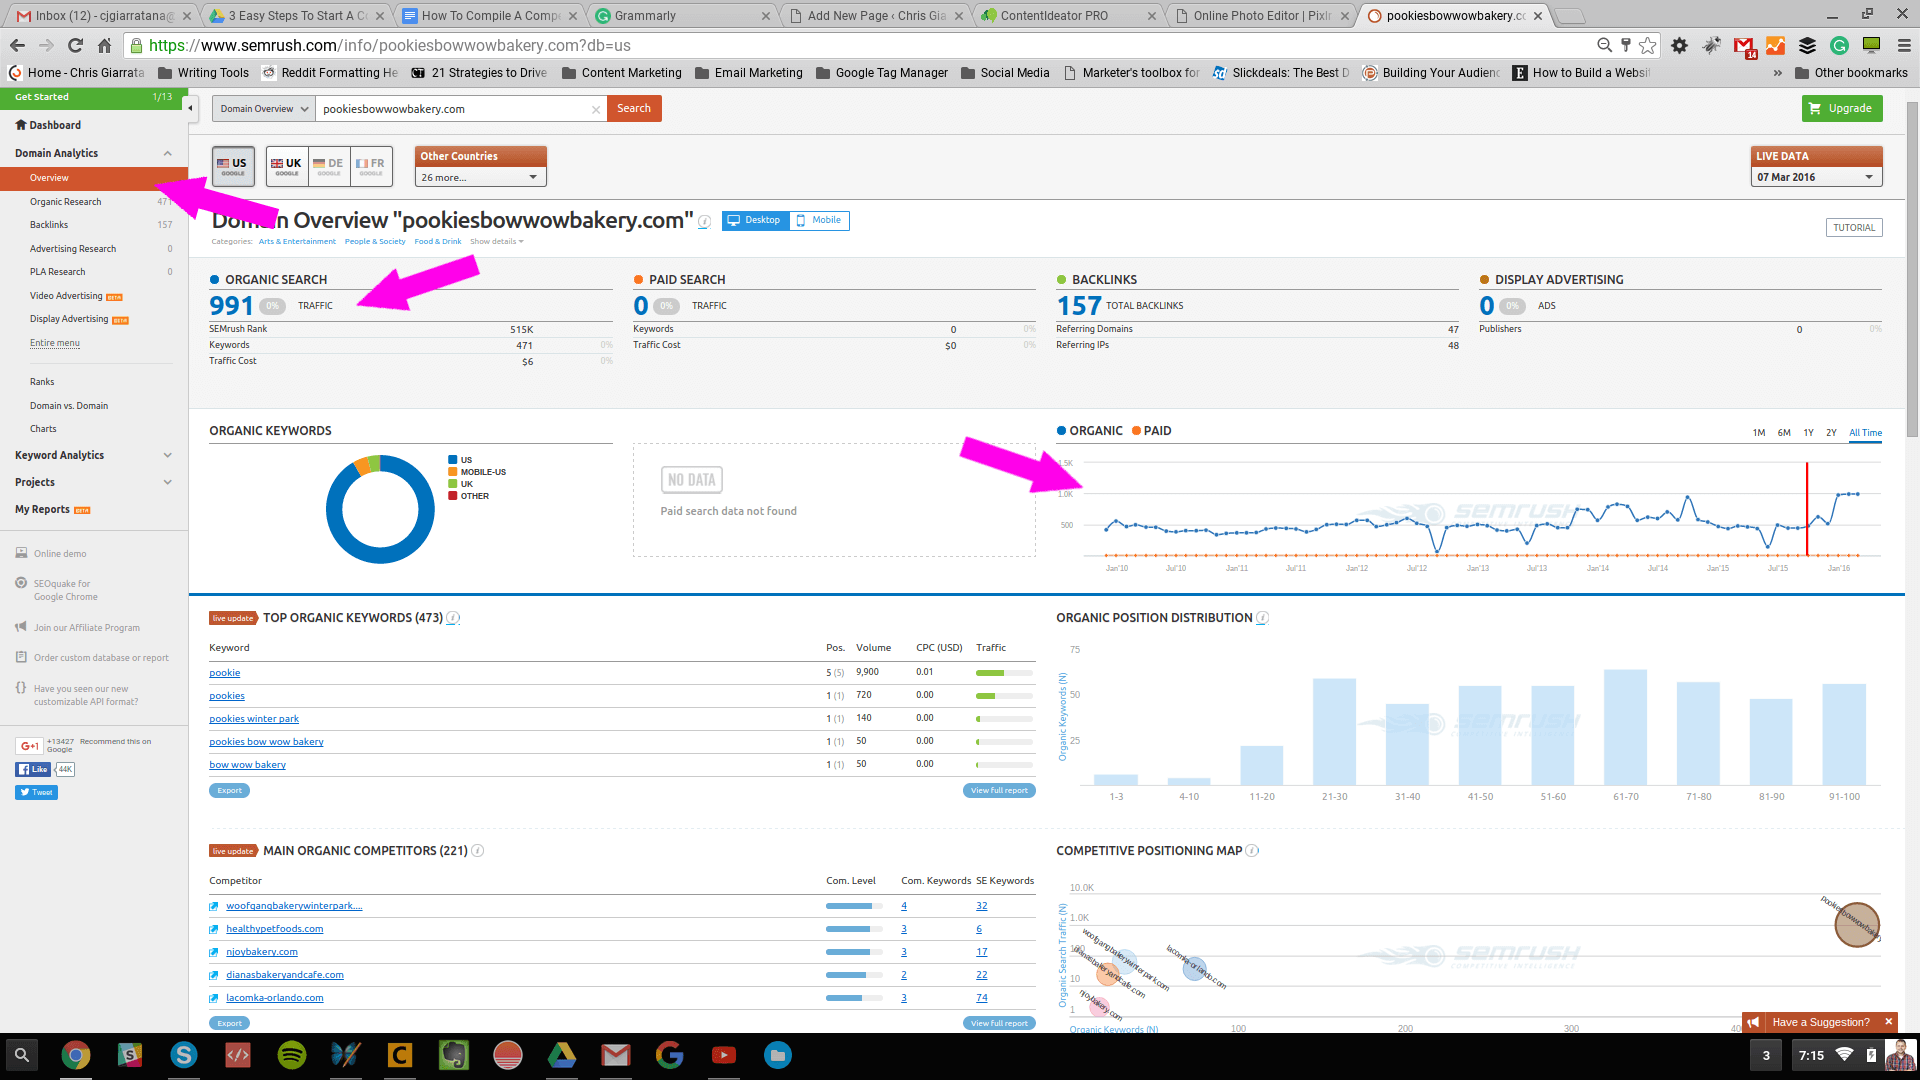Open external link icon for healthypetfoods.com

point(213,929)
